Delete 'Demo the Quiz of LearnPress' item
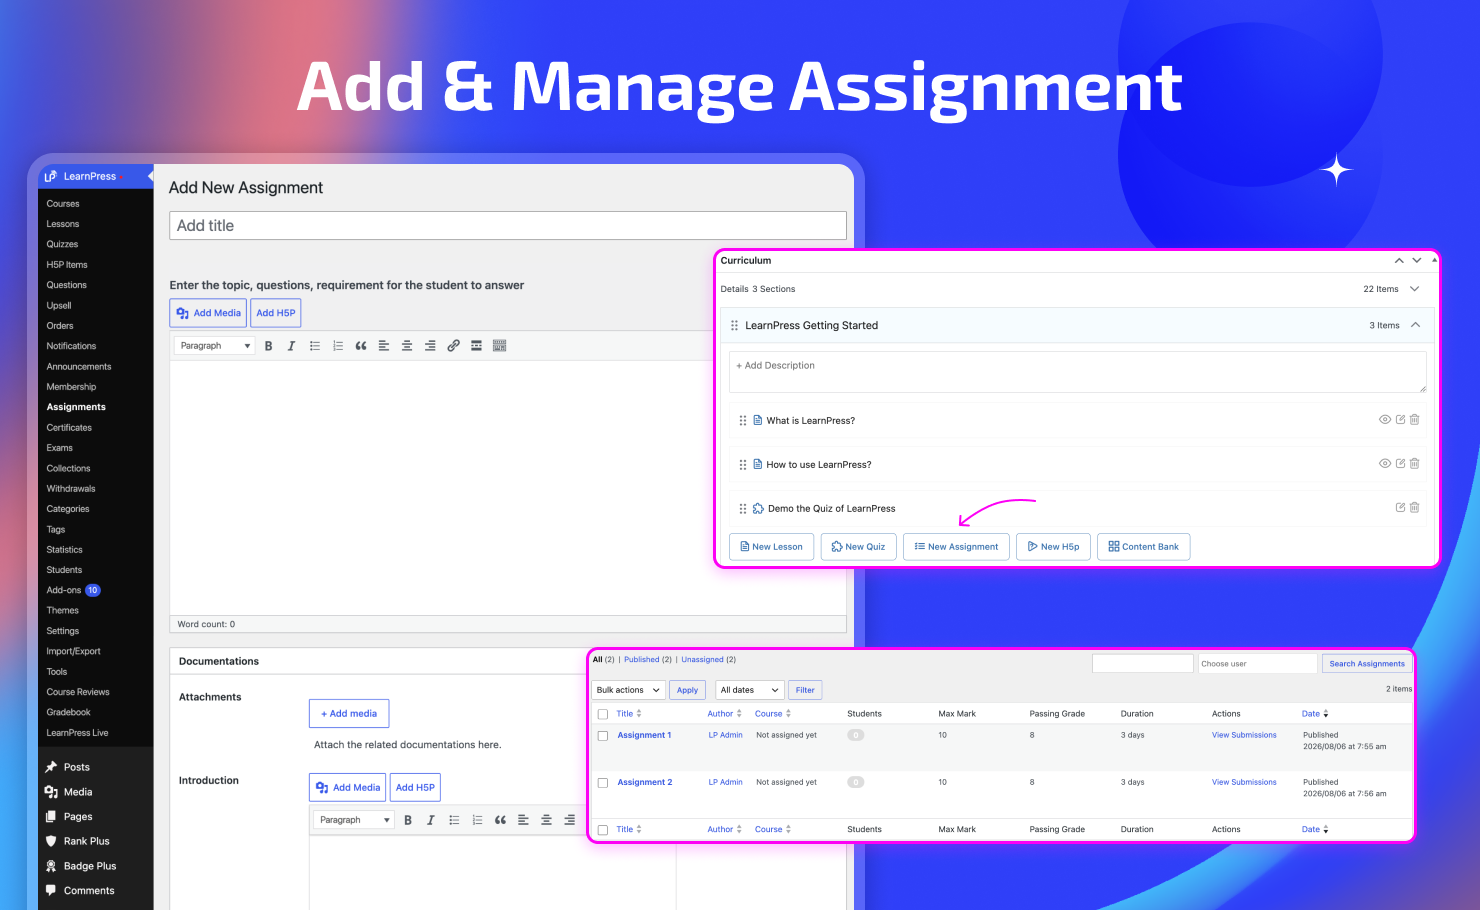This screenshot has height=910, width=1480. (x=1415, y=508)
